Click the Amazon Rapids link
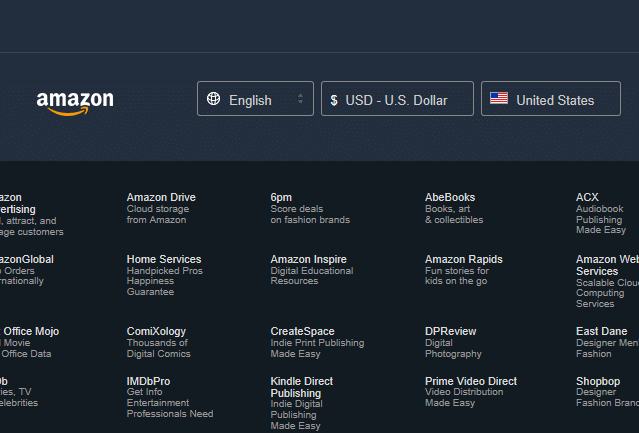The width and height of the screenshot is (639, 433). pyautogui.click(x=463, y=260)
